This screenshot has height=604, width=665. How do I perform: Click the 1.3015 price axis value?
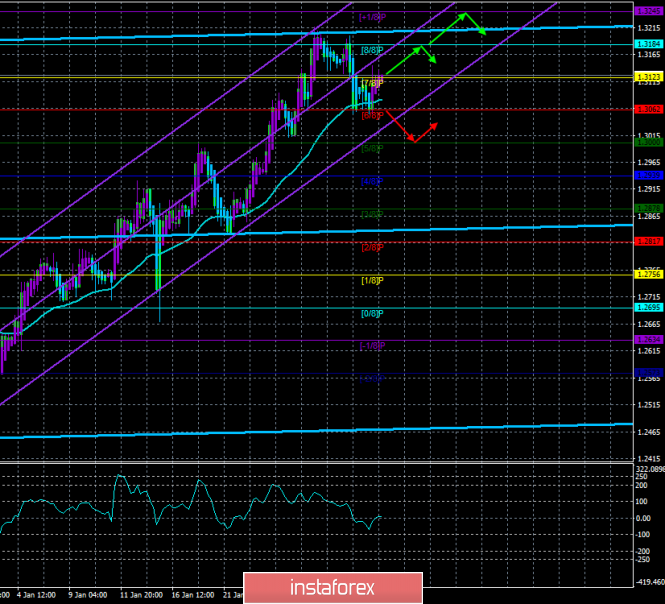point(649,135)
